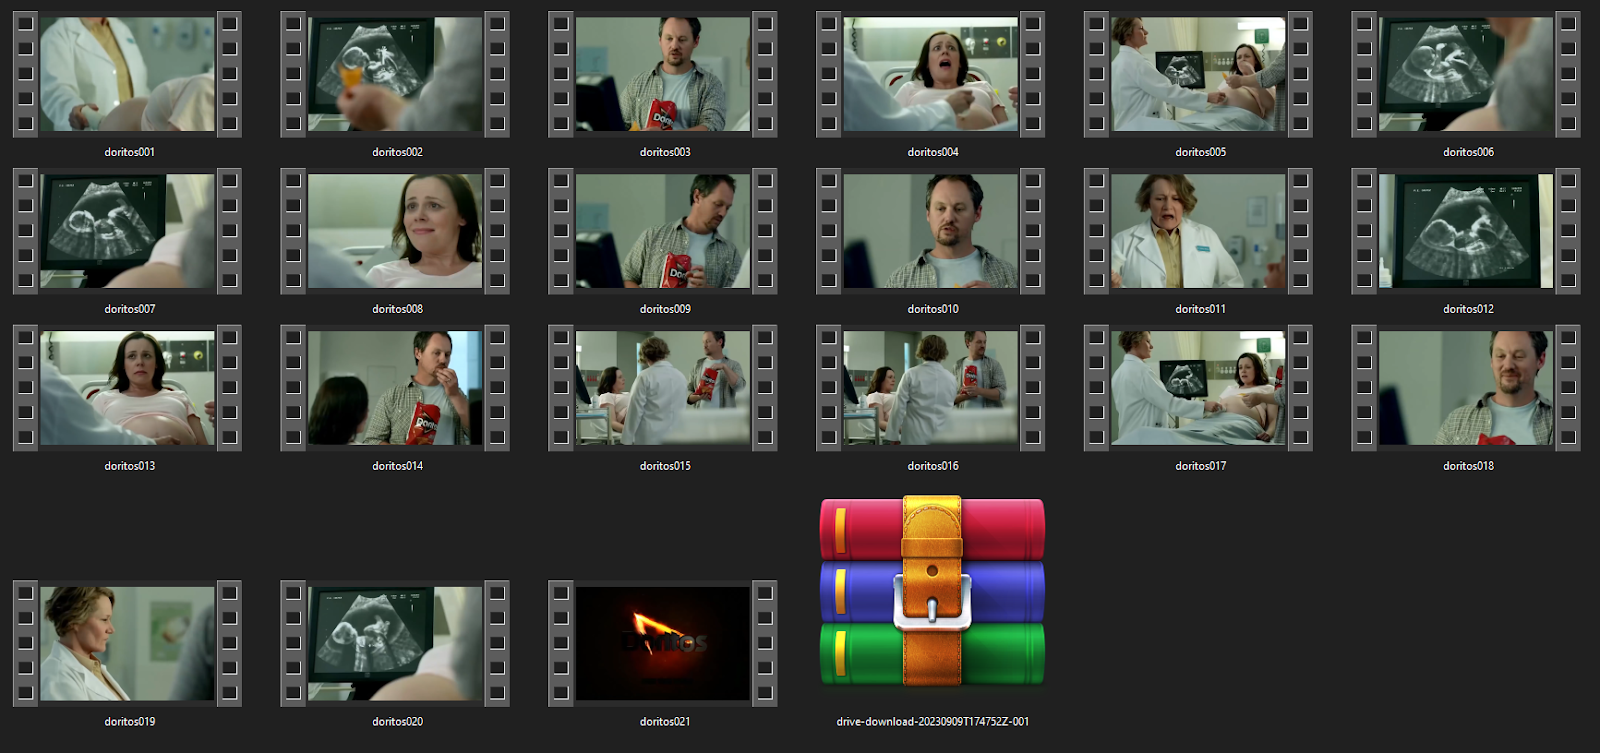Click the doritos016 file name
1600x753 pixels.
coord(933,466)
